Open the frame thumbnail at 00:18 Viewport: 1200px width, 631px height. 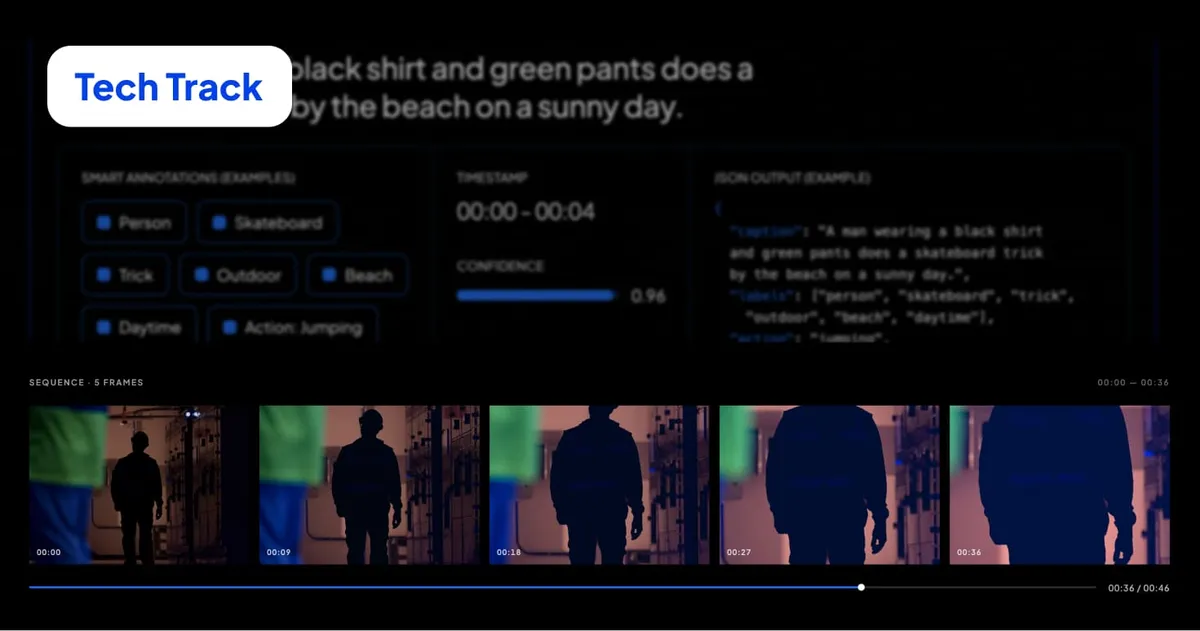pos(599,485)
